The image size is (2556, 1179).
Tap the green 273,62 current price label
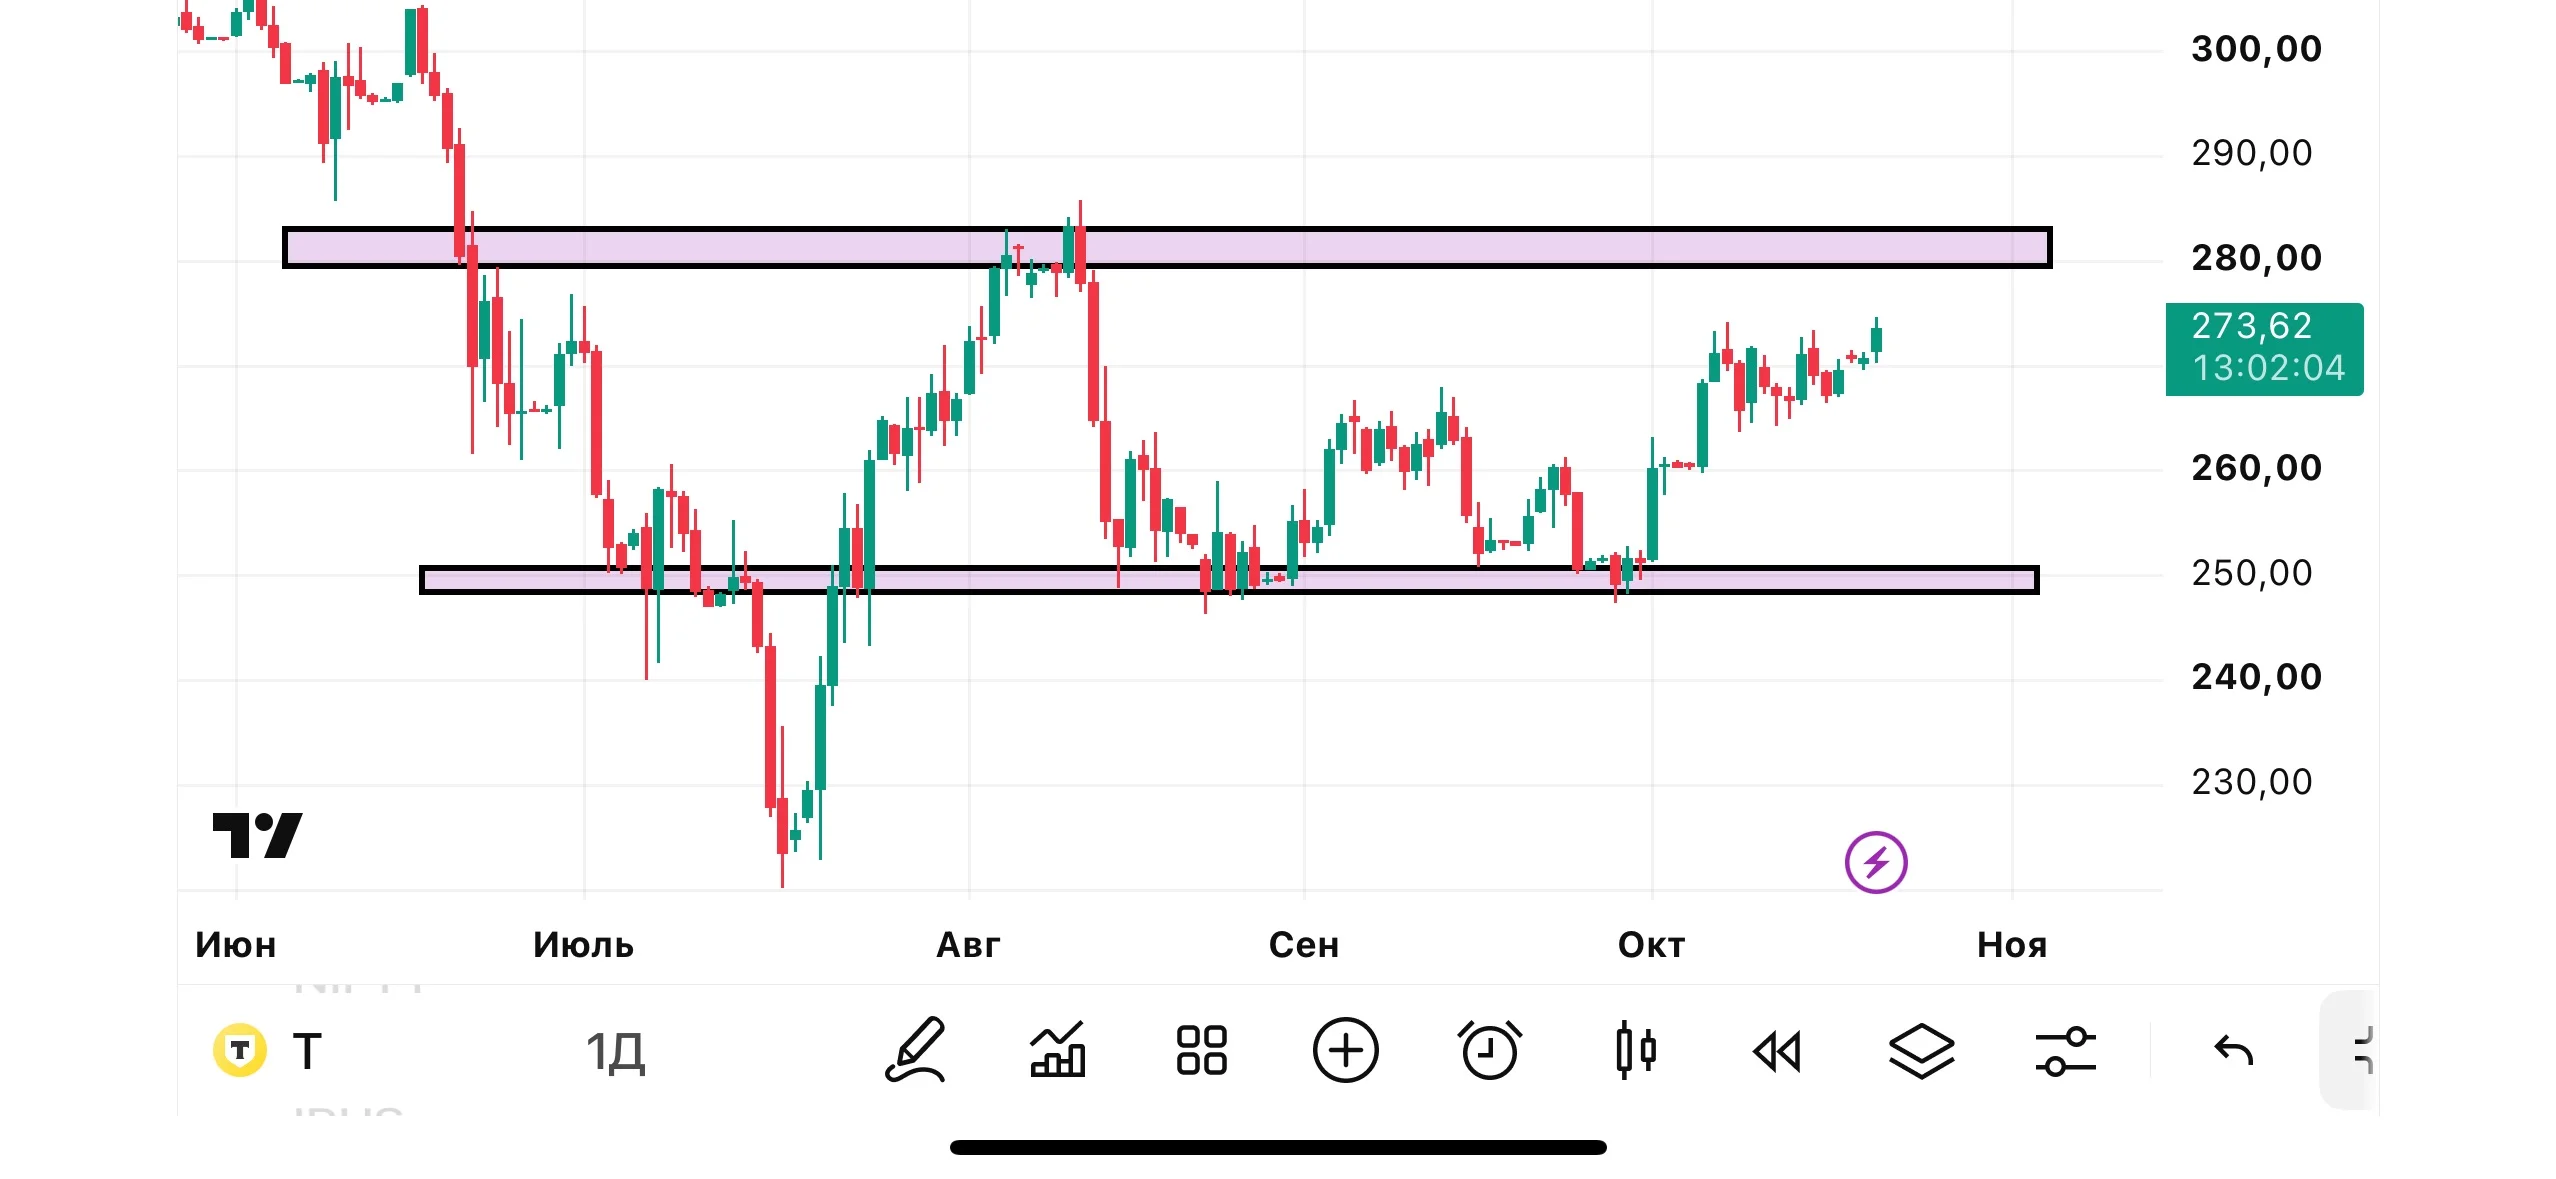point(2264,349)
